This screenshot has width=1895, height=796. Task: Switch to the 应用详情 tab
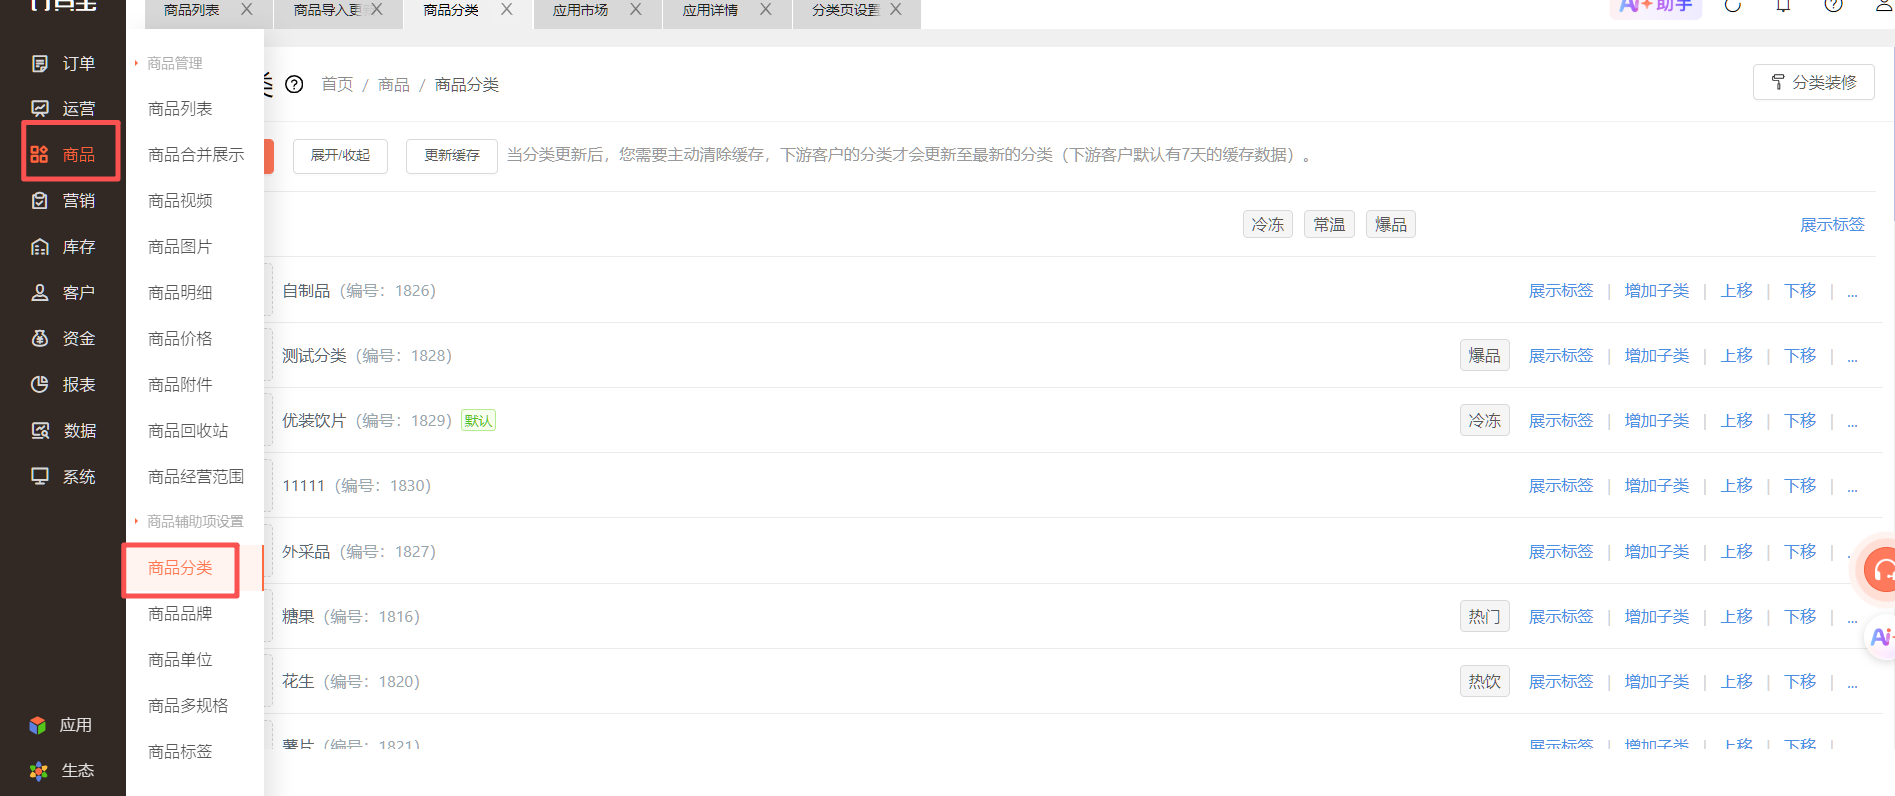[711, 10]
